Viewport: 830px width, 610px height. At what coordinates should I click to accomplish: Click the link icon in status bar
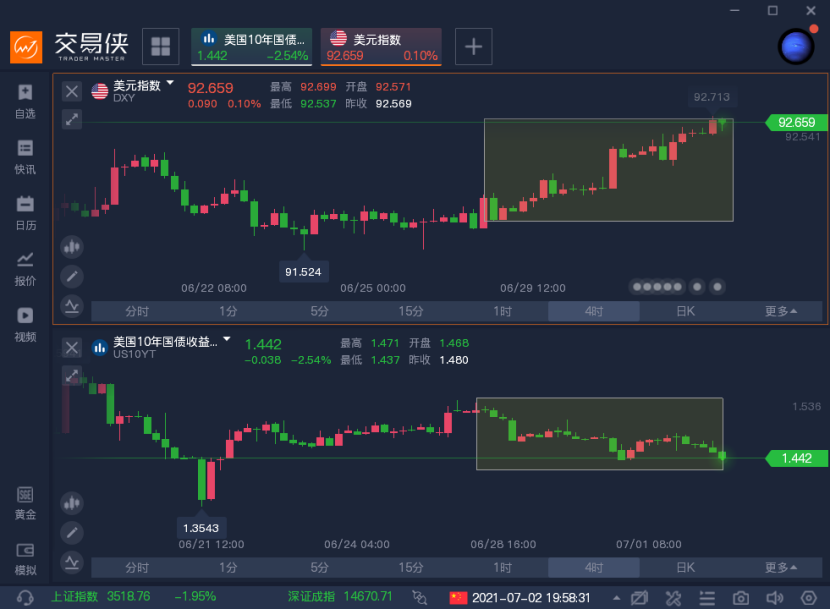tap(420, 598)
